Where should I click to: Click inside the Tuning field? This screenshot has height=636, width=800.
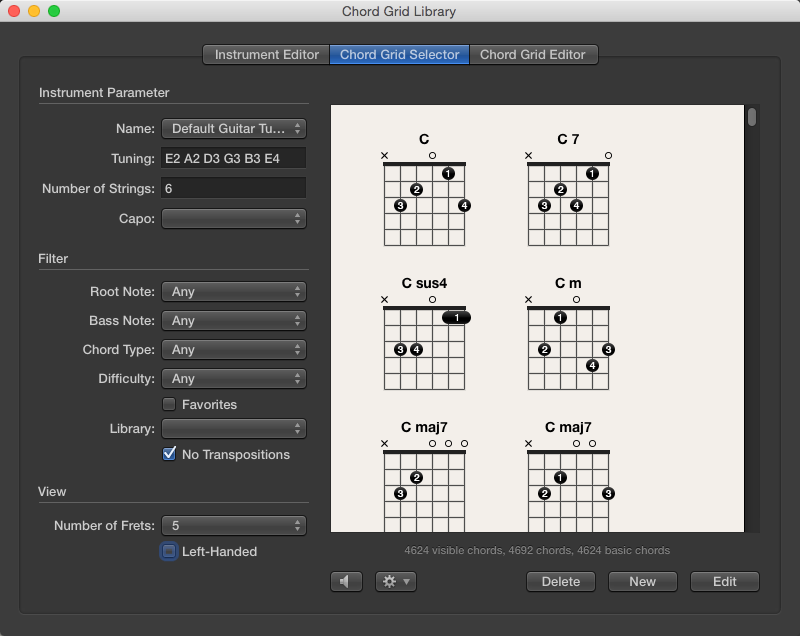click(x=233, y=157)
